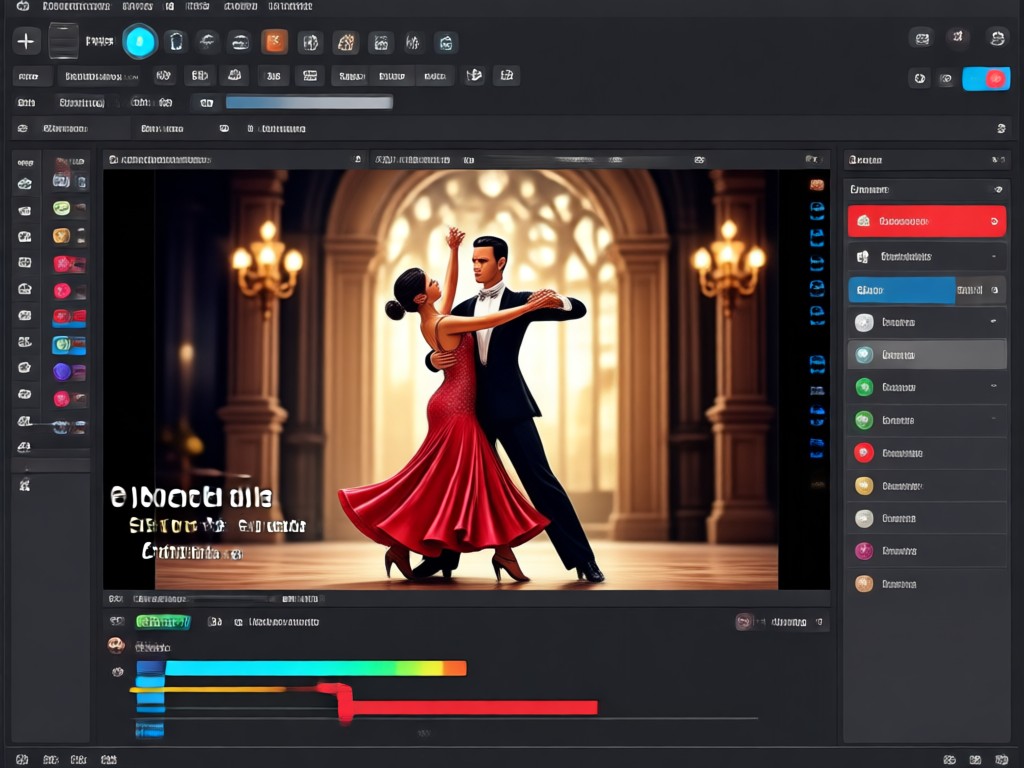Image resolution: width=1024 pixels, height=768 pixels.
Task: Click the yellow bar on the timeline track
Action: coord(208,689)
